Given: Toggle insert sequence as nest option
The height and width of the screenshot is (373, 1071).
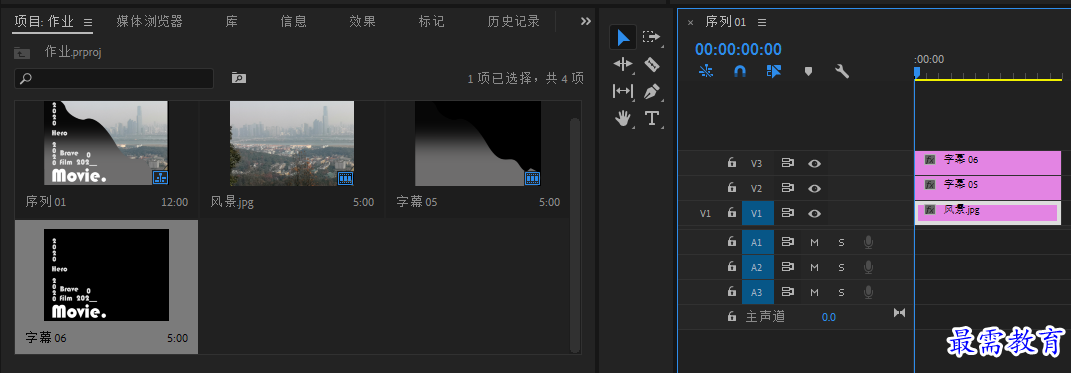Looking at the screenshot, I should pyautogui.click(x=706, y=71).
